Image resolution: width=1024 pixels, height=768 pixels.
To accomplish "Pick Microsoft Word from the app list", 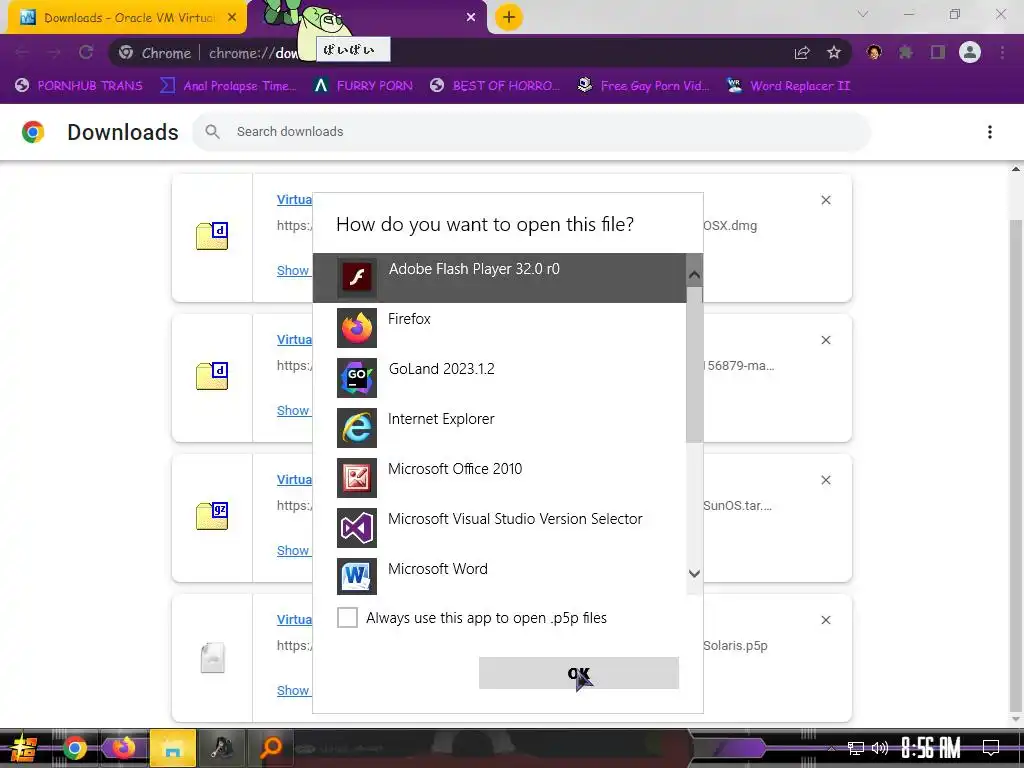I will [499, 577].
